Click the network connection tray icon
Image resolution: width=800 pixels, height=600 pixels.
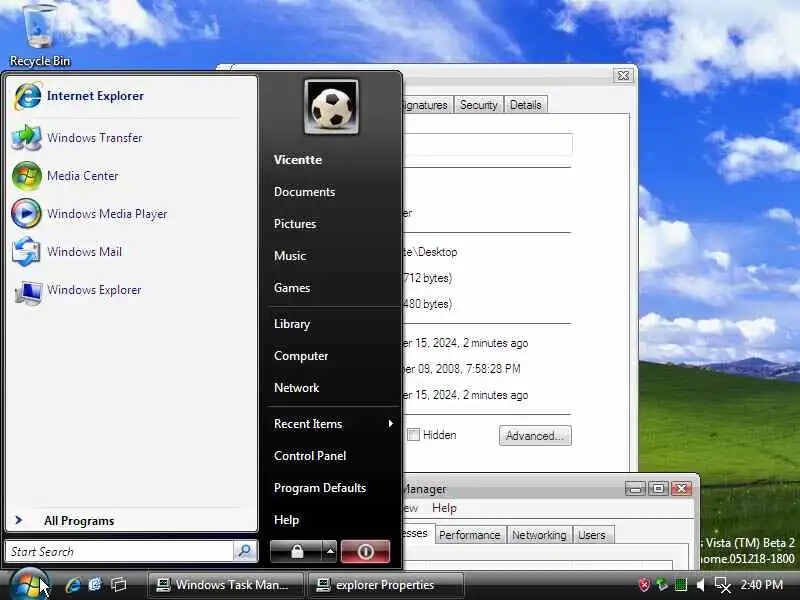tap(722, 585)
